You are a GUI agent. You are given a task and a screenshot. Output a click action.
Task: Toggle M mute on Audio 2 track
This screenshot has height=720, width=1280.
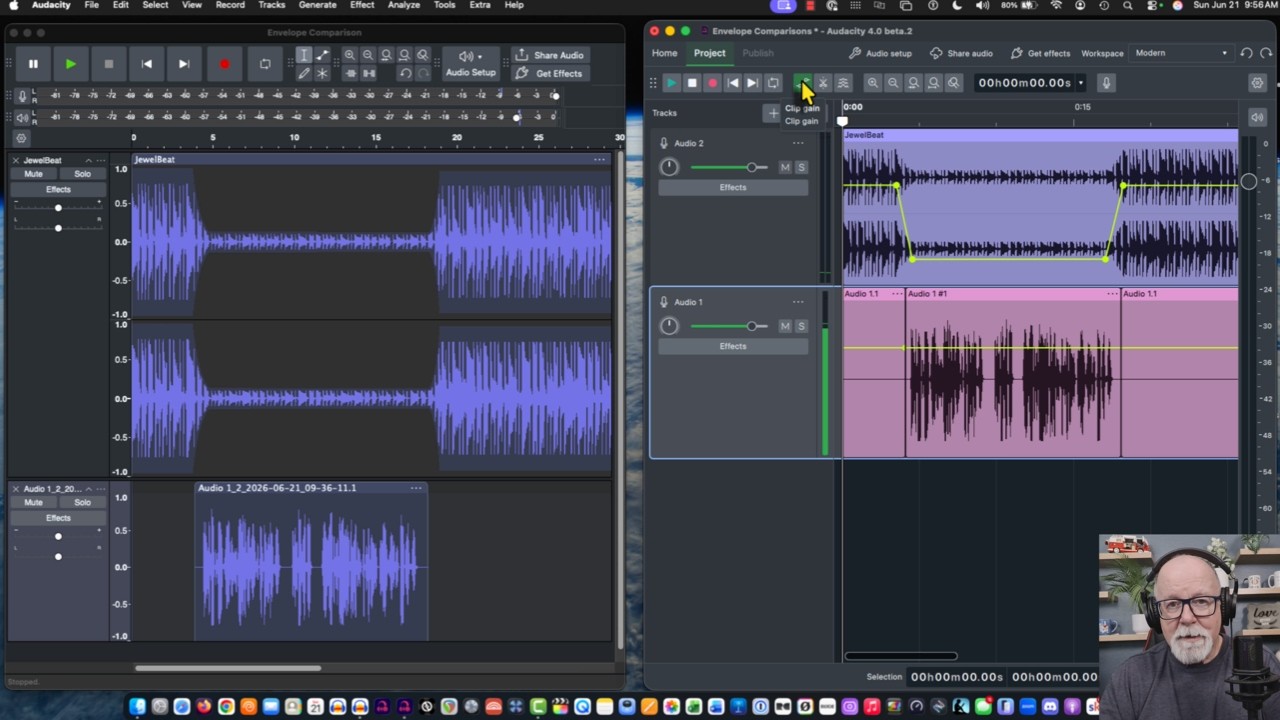(785, 168)
